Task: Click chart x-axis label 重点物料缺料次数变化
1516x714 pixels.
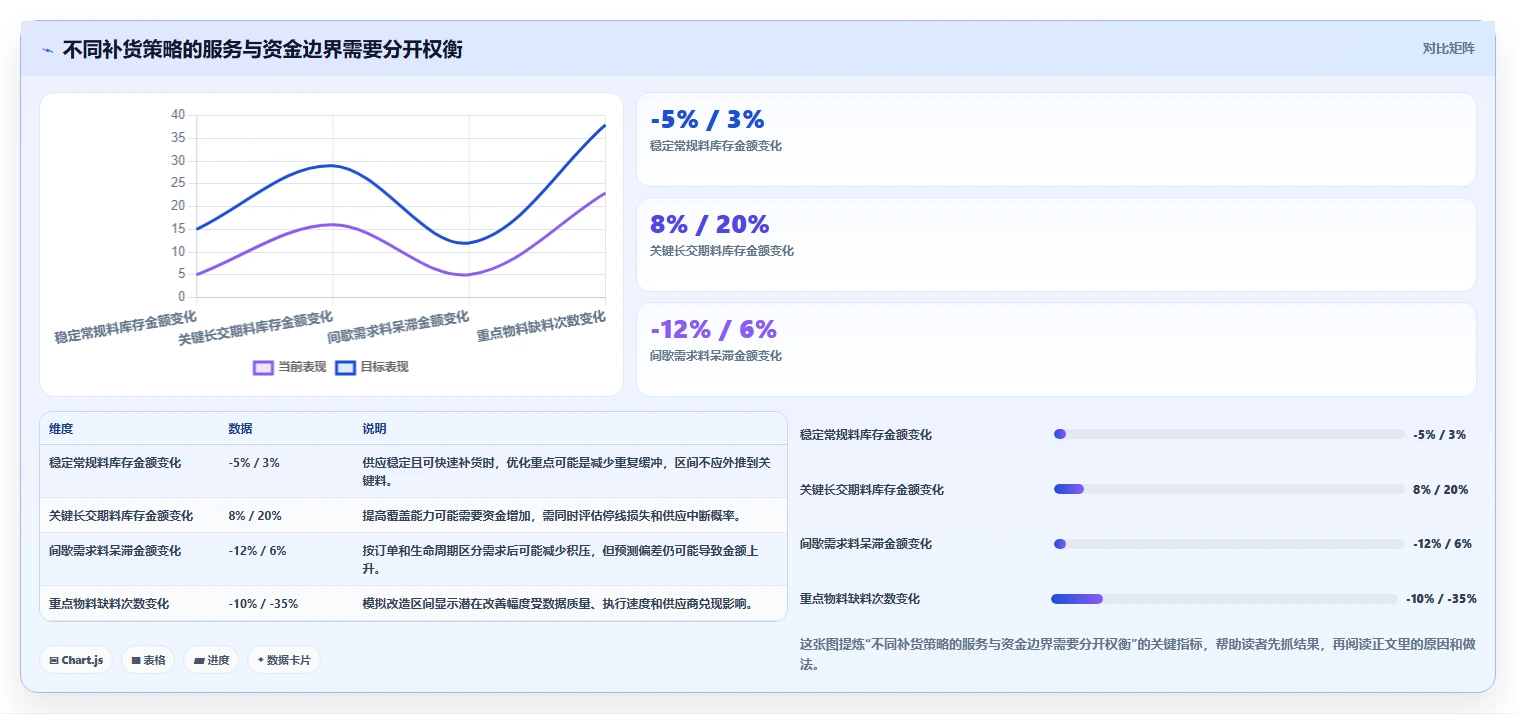Action: click(541, 326)
